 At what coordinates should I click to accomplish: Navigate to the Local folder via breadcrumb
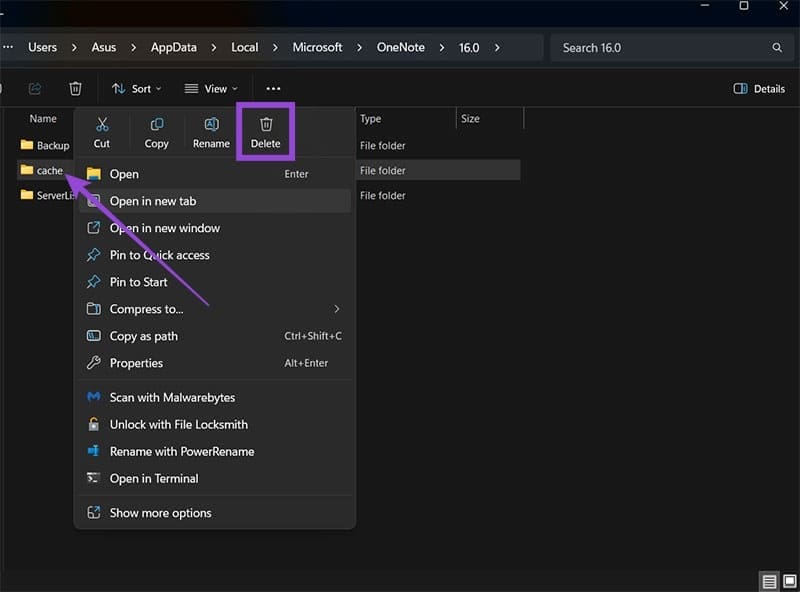point(246,46)
